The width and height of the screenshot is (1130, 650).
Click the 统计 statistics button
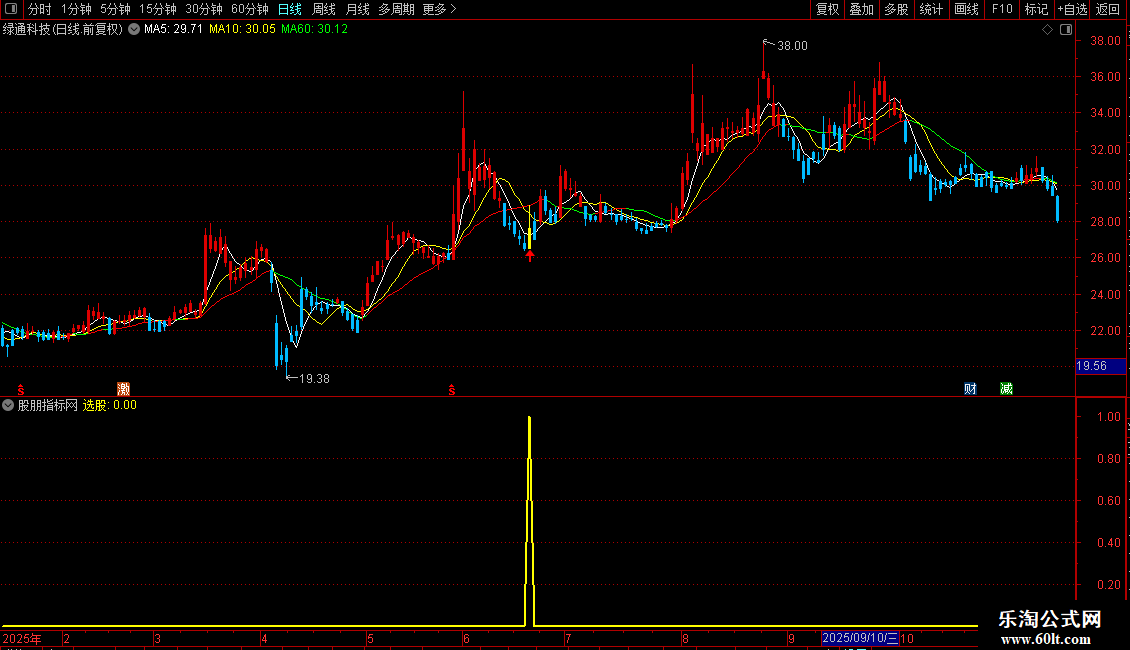tap(931, 9)
